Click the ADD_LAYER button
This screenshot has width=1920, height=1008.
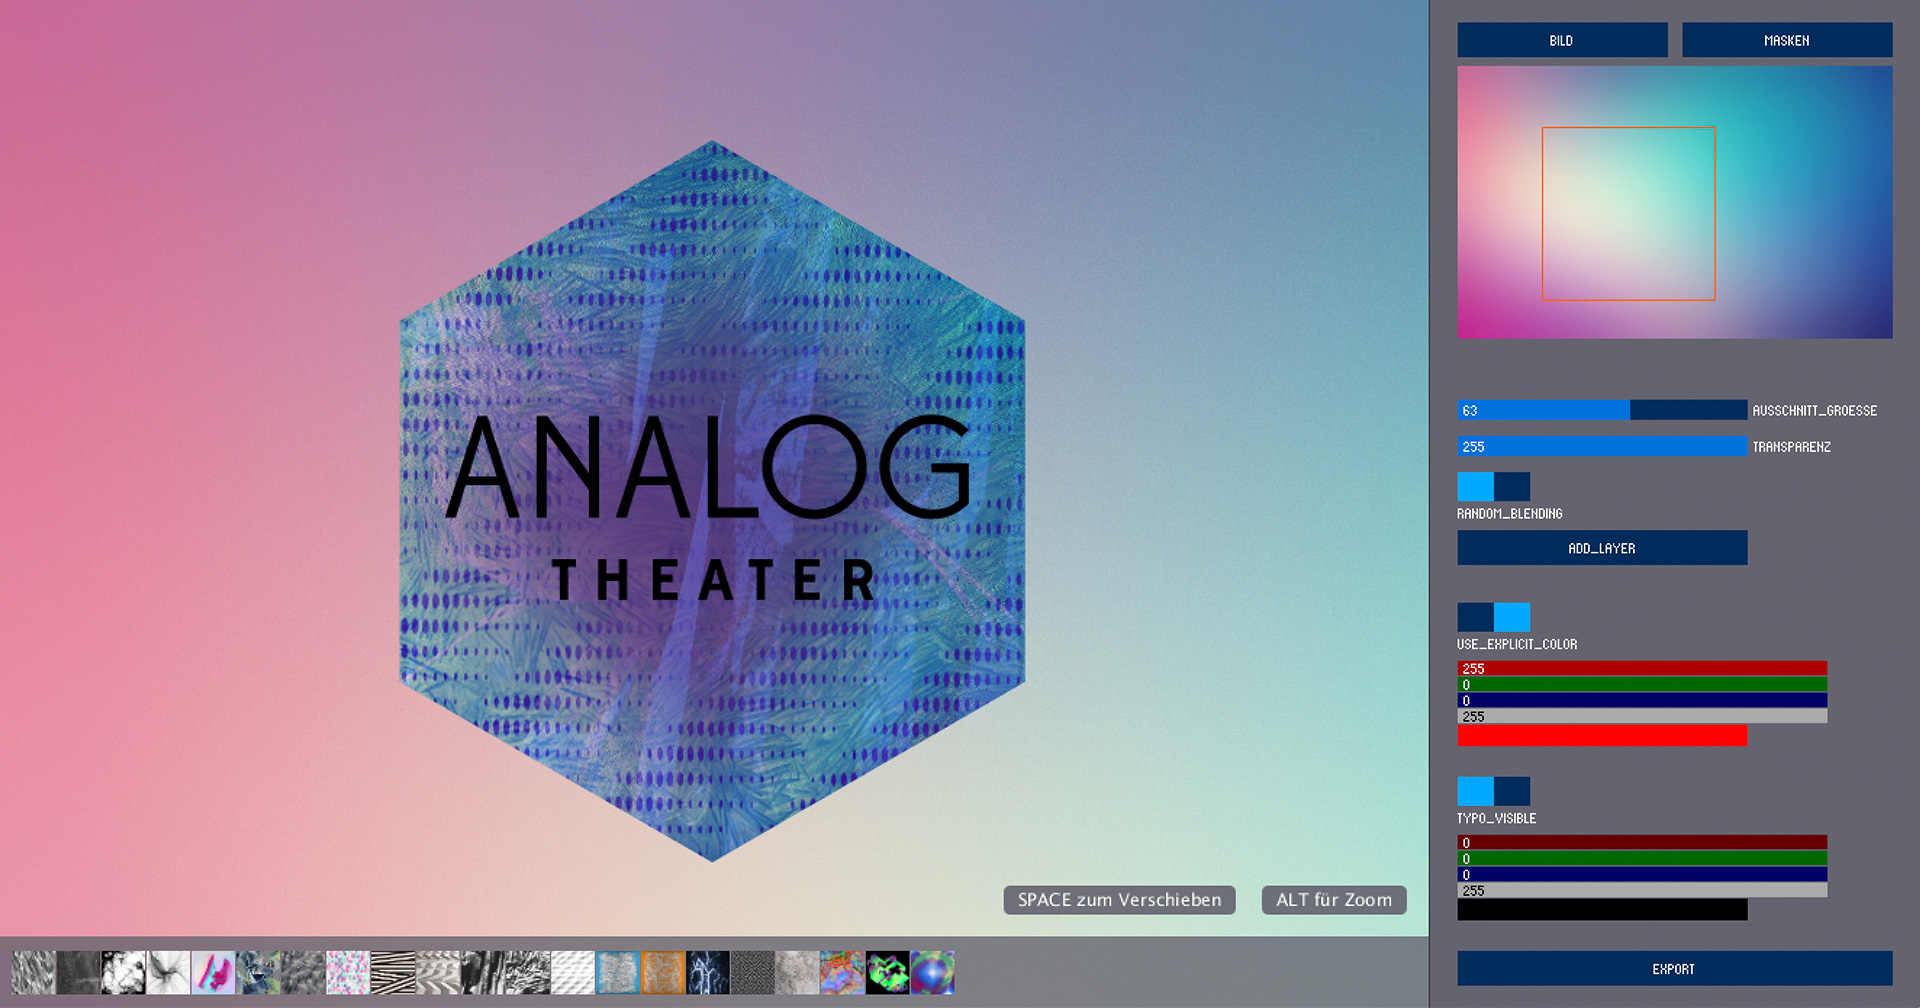tap(1602, 548)
